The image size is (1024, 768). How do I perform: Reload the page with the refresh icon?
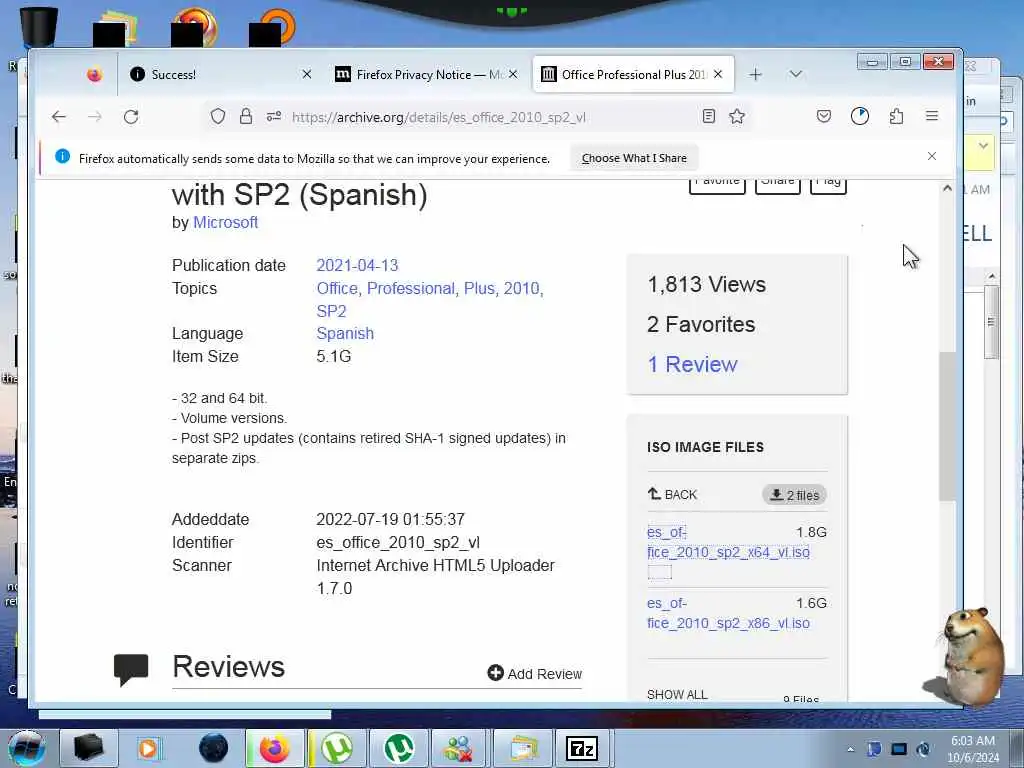tap(131, 117)
